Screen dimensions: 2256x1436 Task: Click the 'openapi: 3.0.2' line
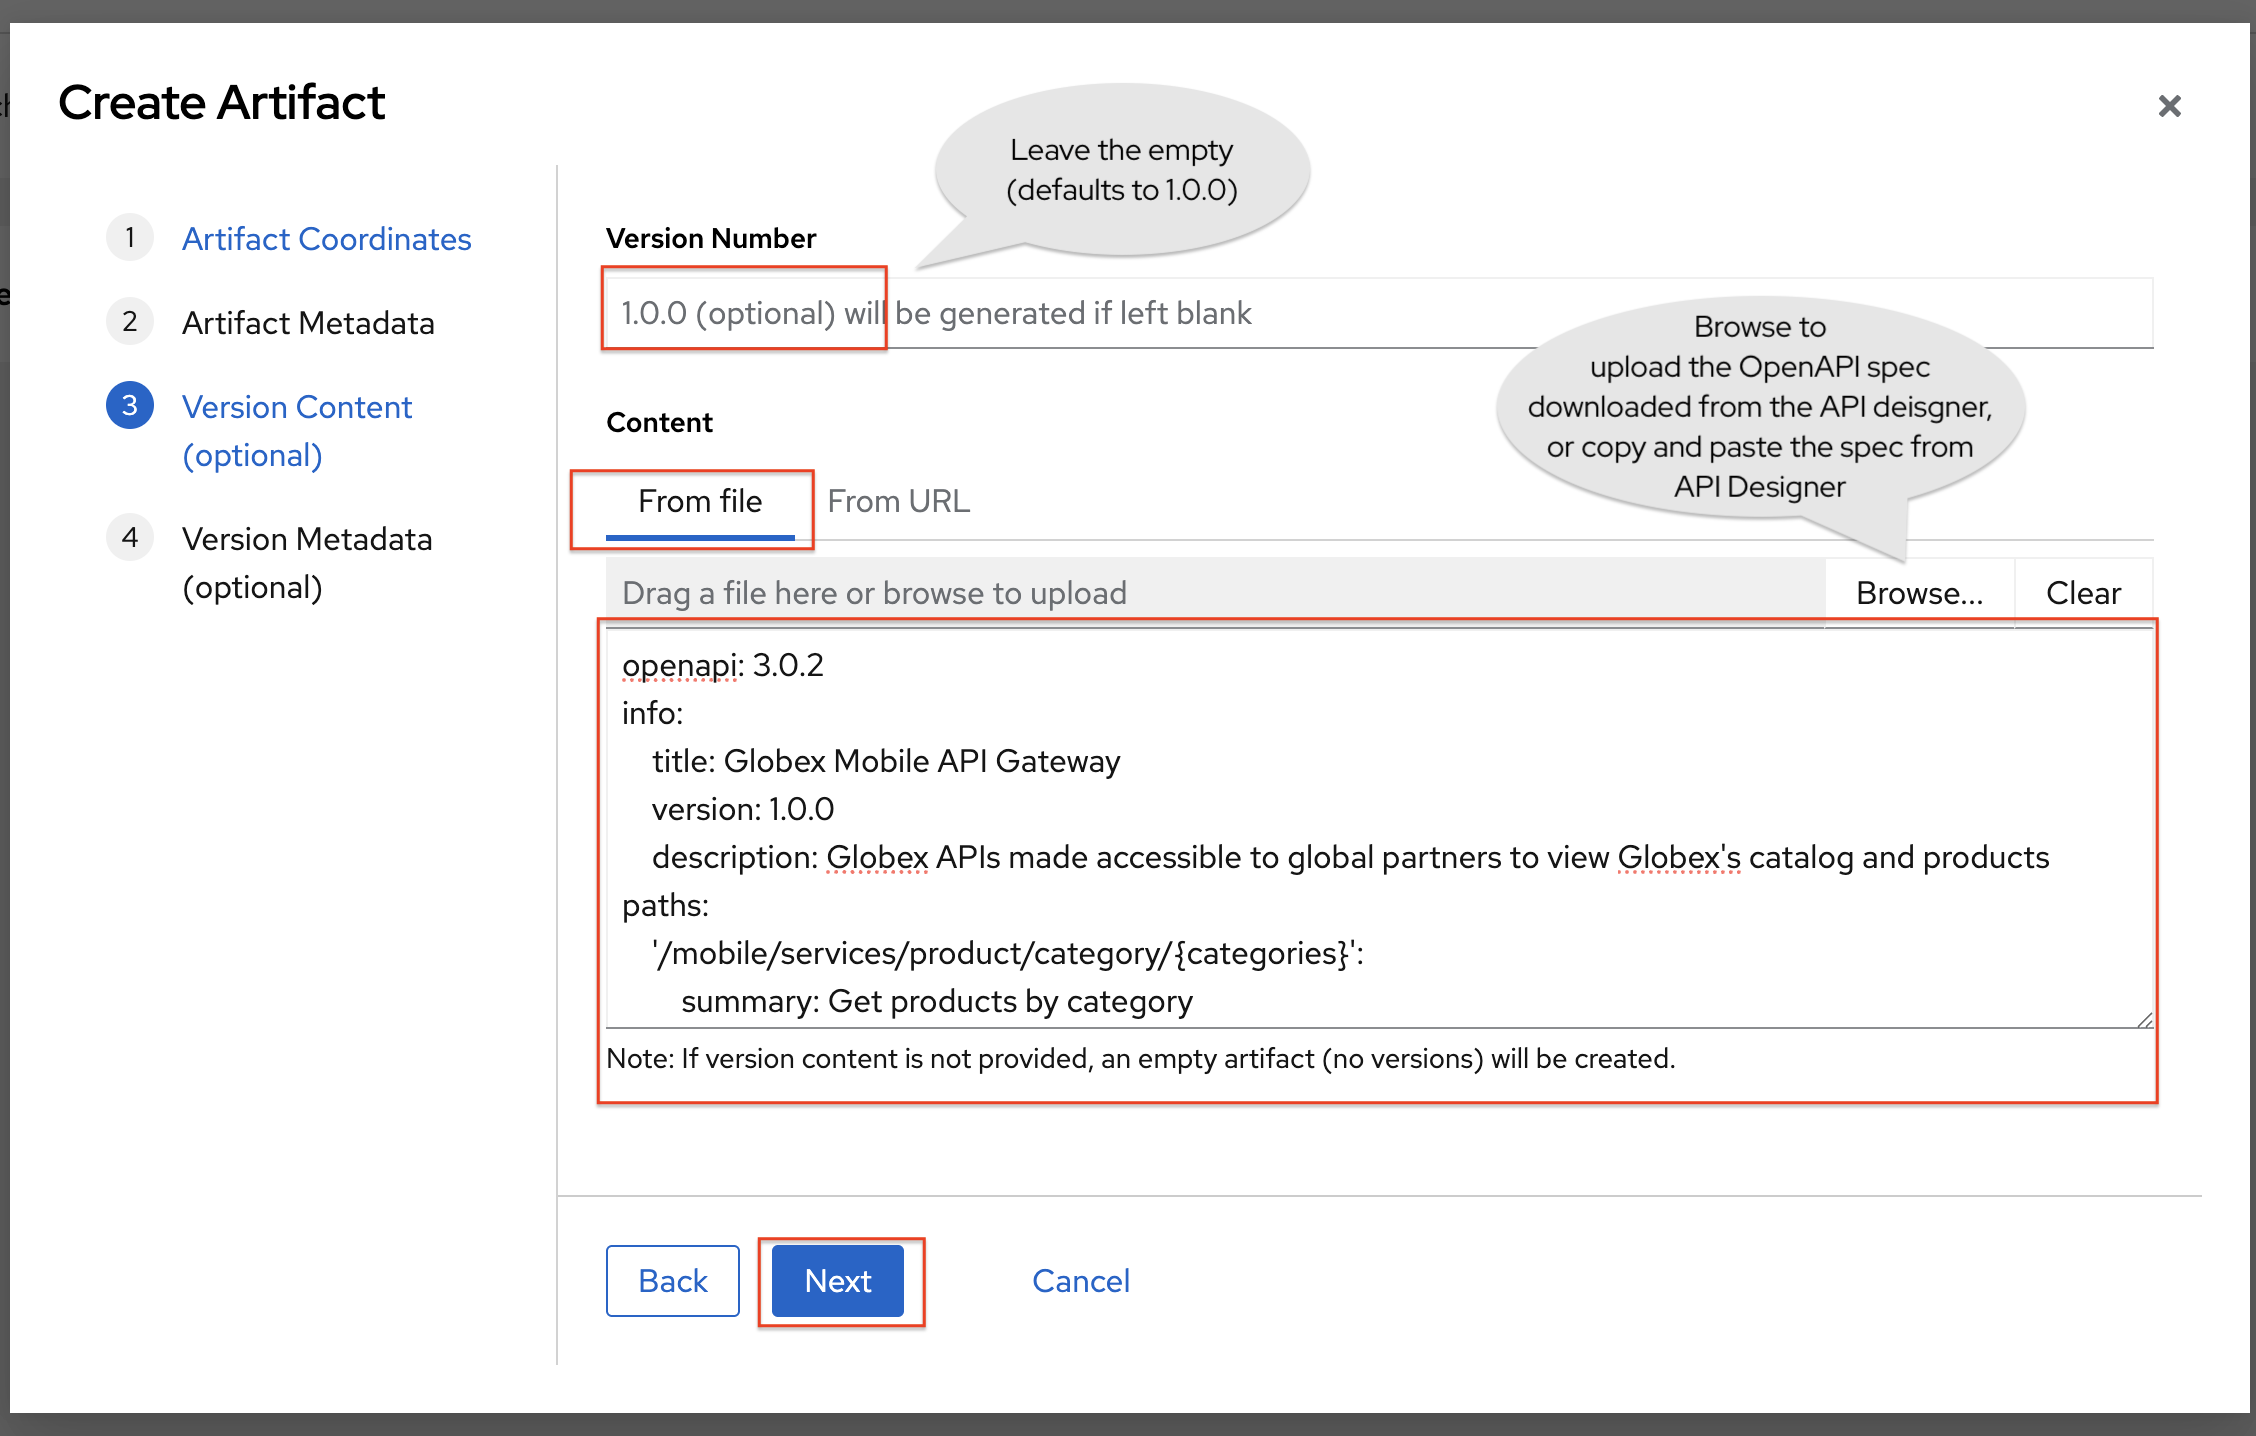[723, 665]
